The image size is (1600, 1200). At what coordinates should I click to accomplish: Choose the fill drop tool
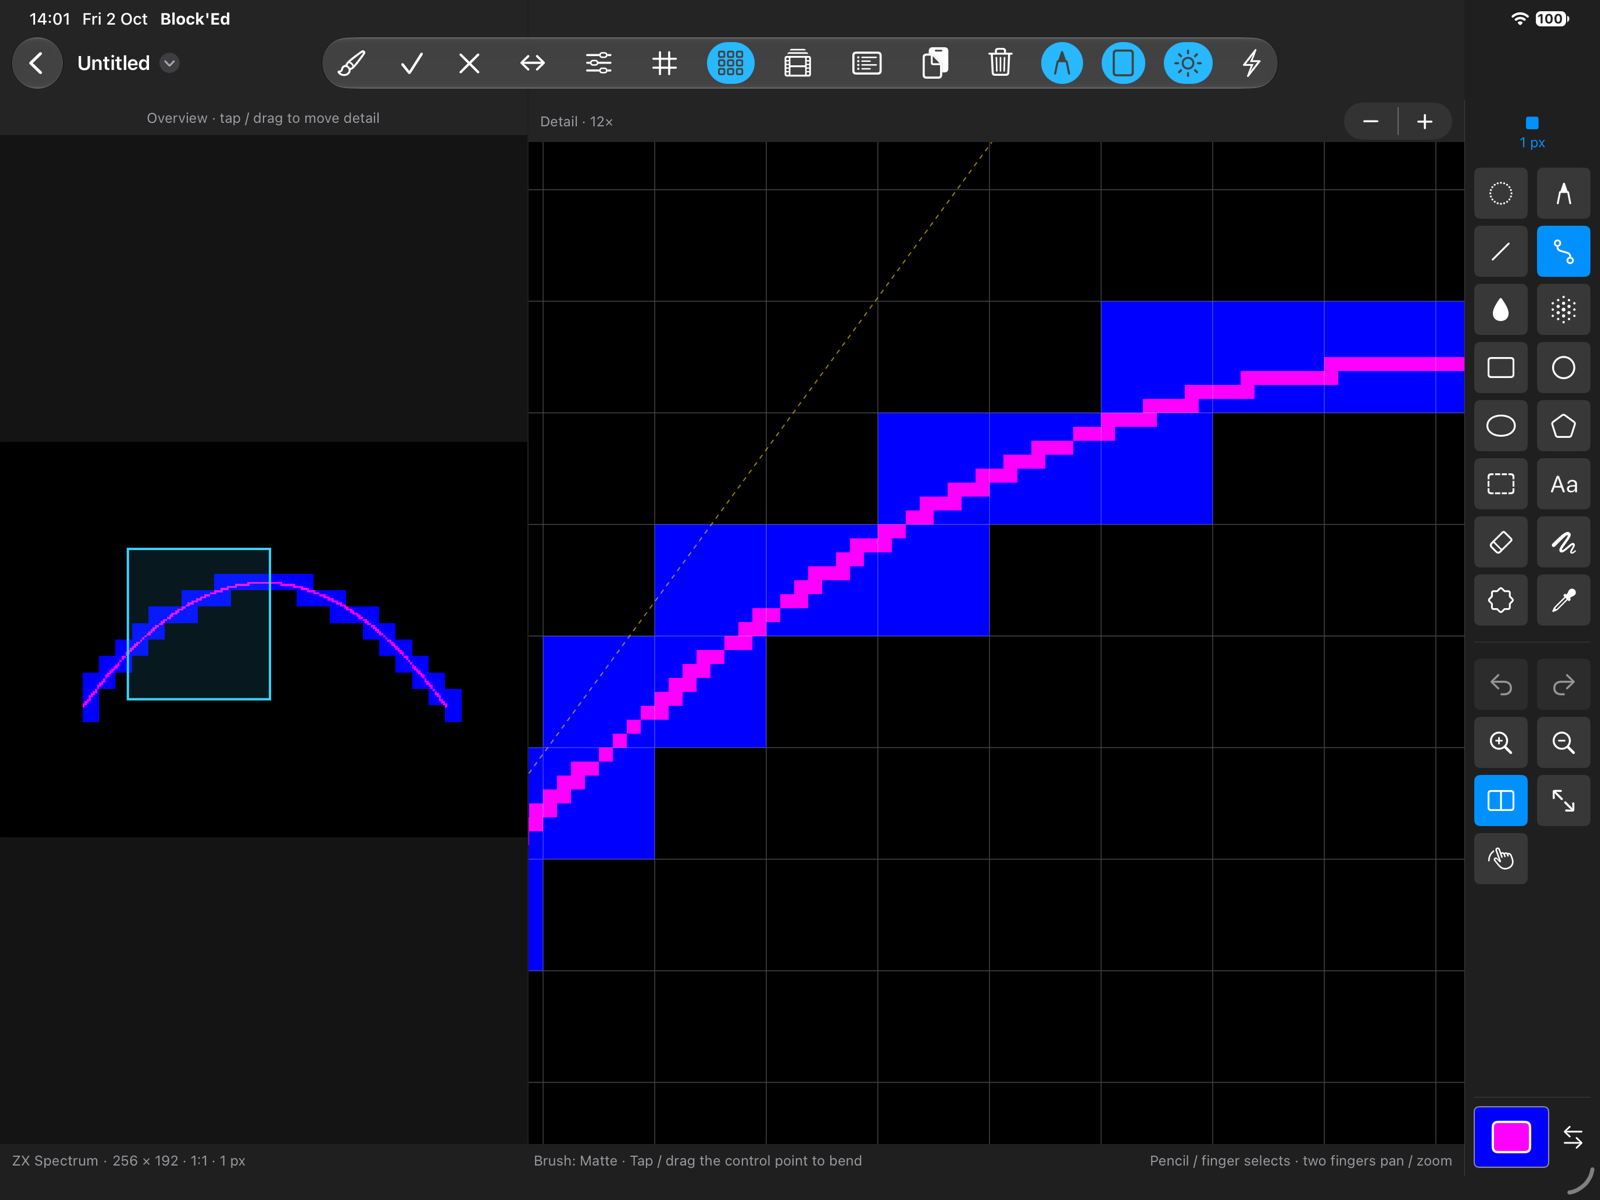point(1501,310)
